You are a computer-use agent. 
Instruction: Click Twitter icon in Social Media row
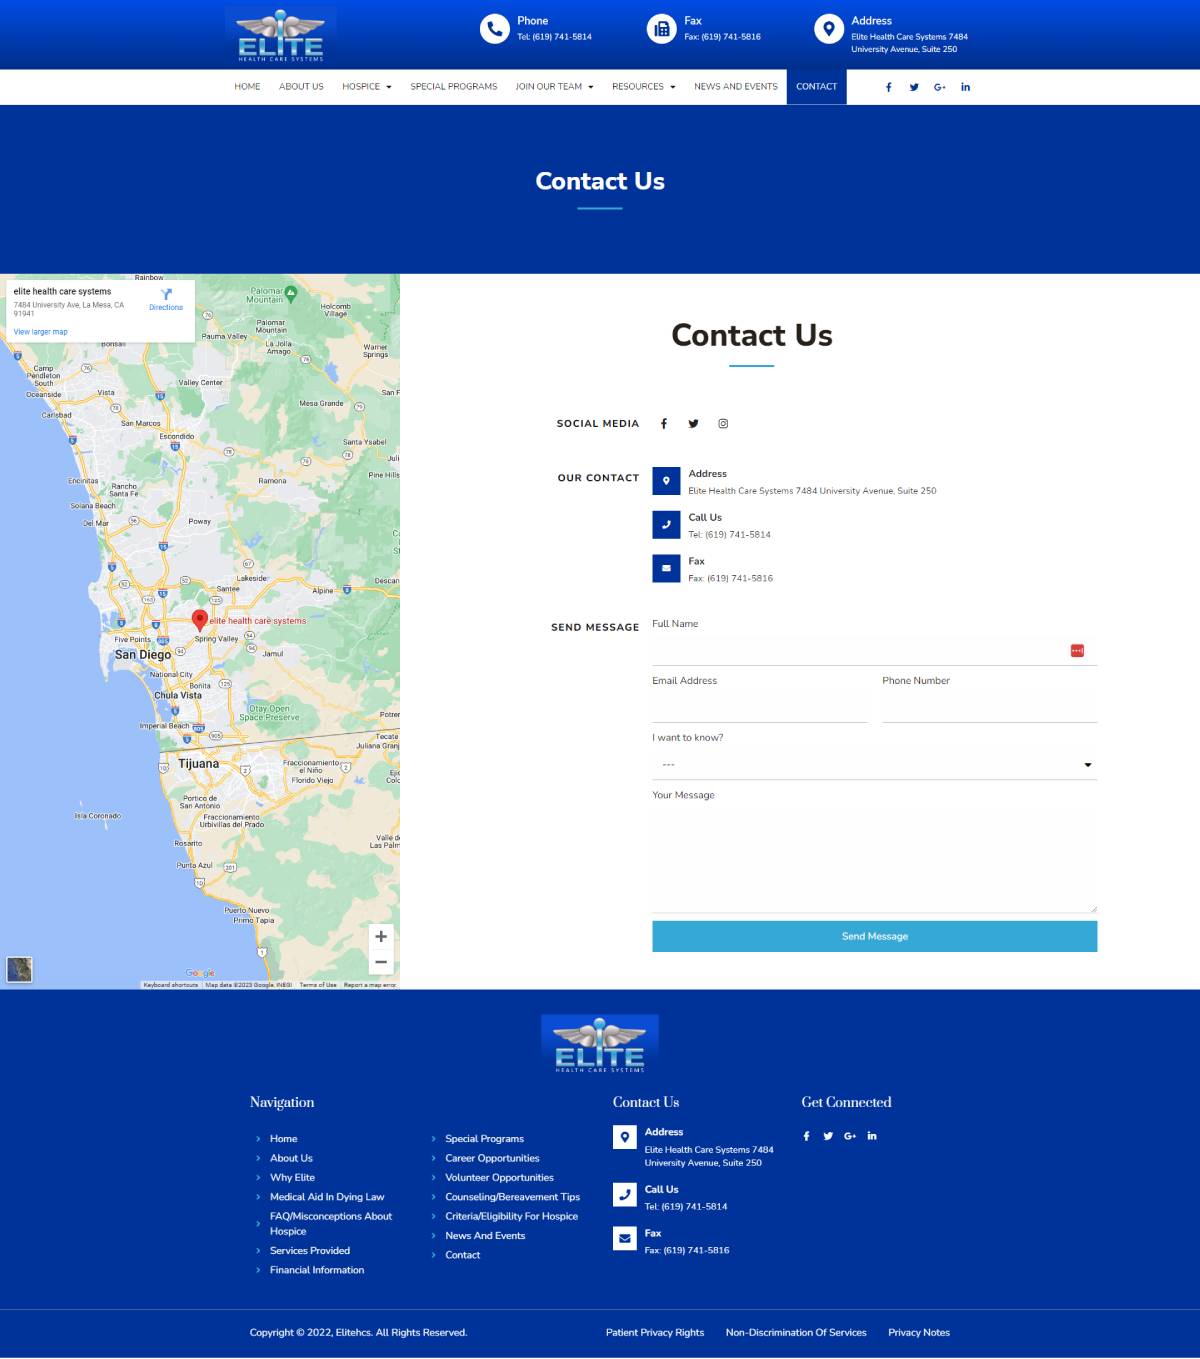[x=693, y=424]
